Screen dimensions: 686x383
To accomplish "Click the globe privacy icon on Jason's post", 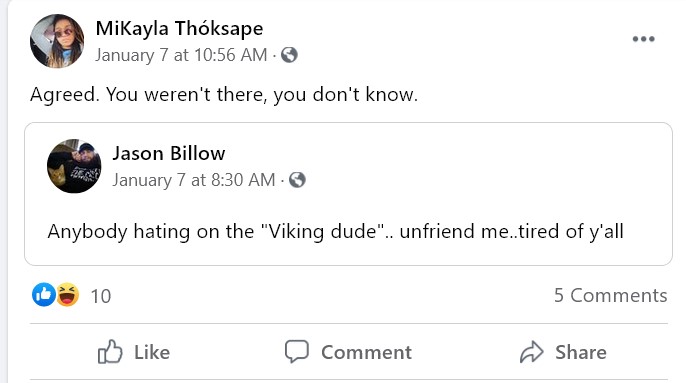I will 297,180.
